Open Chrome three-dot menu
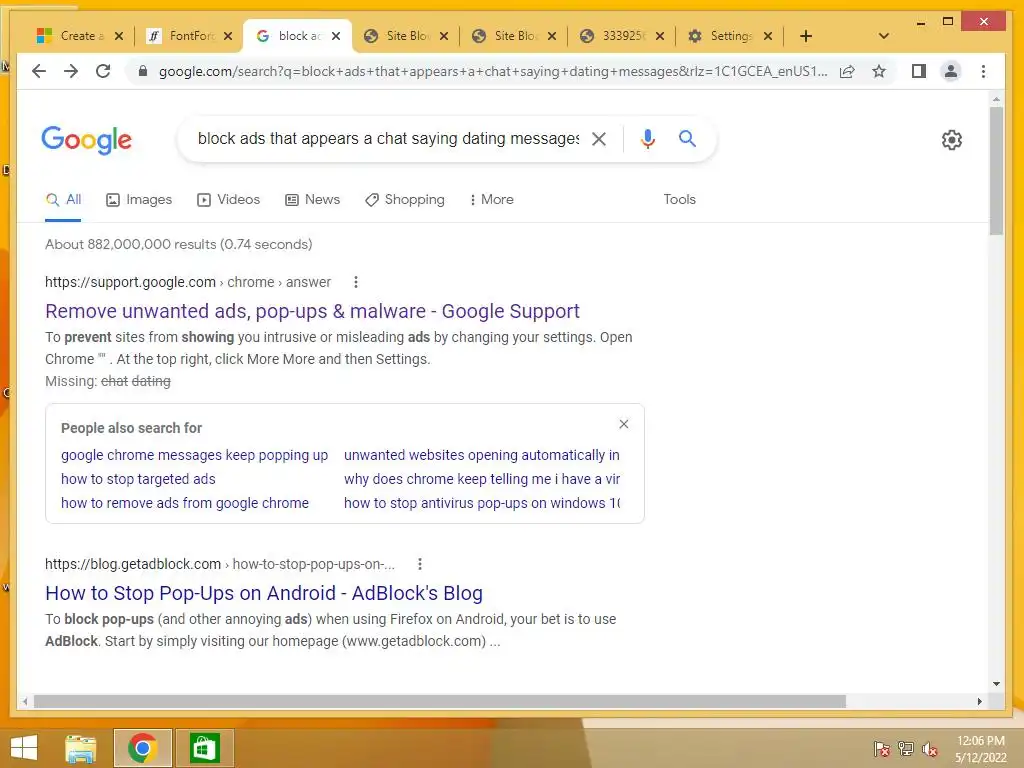Screen dimensions: 1024x768 (983, 71)
